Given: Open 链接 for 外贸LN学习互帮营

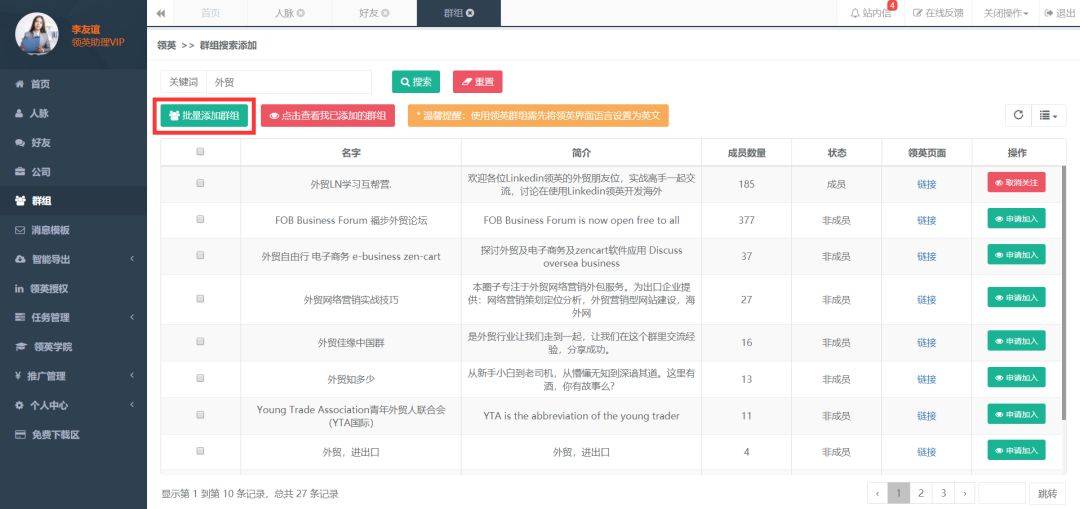Looking at the screenshot, I should pyautogui.click(x=926, y=185).
